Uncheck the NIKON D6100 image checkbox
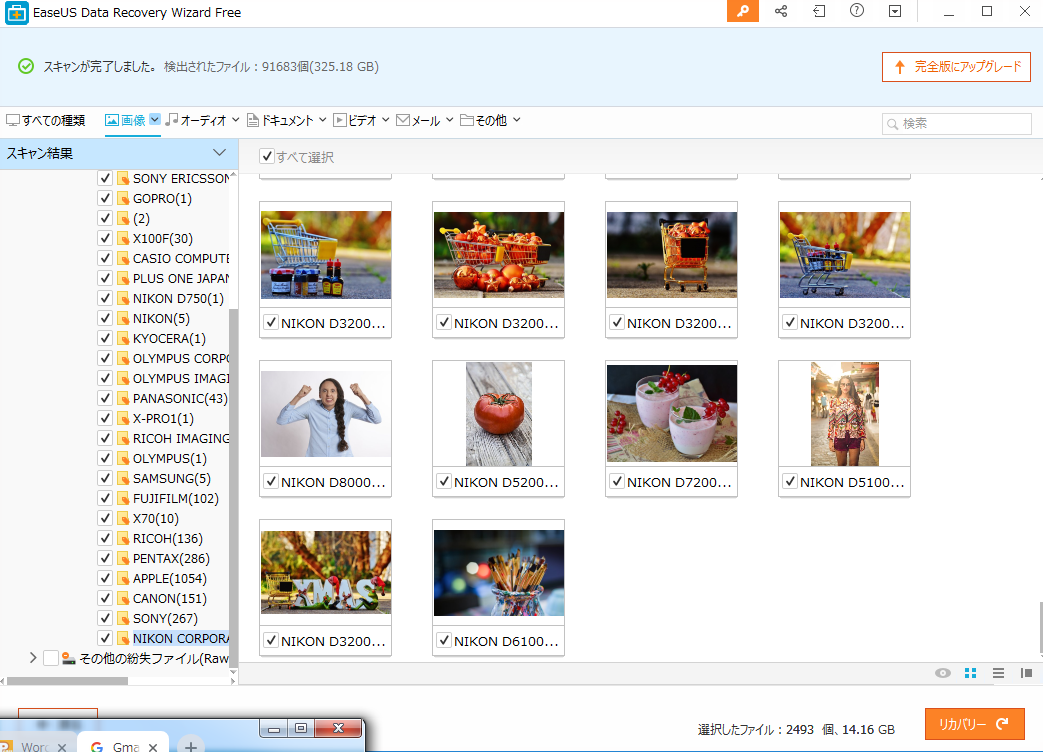This screenshot has width=1043, height=752. [x=444, y=640]
